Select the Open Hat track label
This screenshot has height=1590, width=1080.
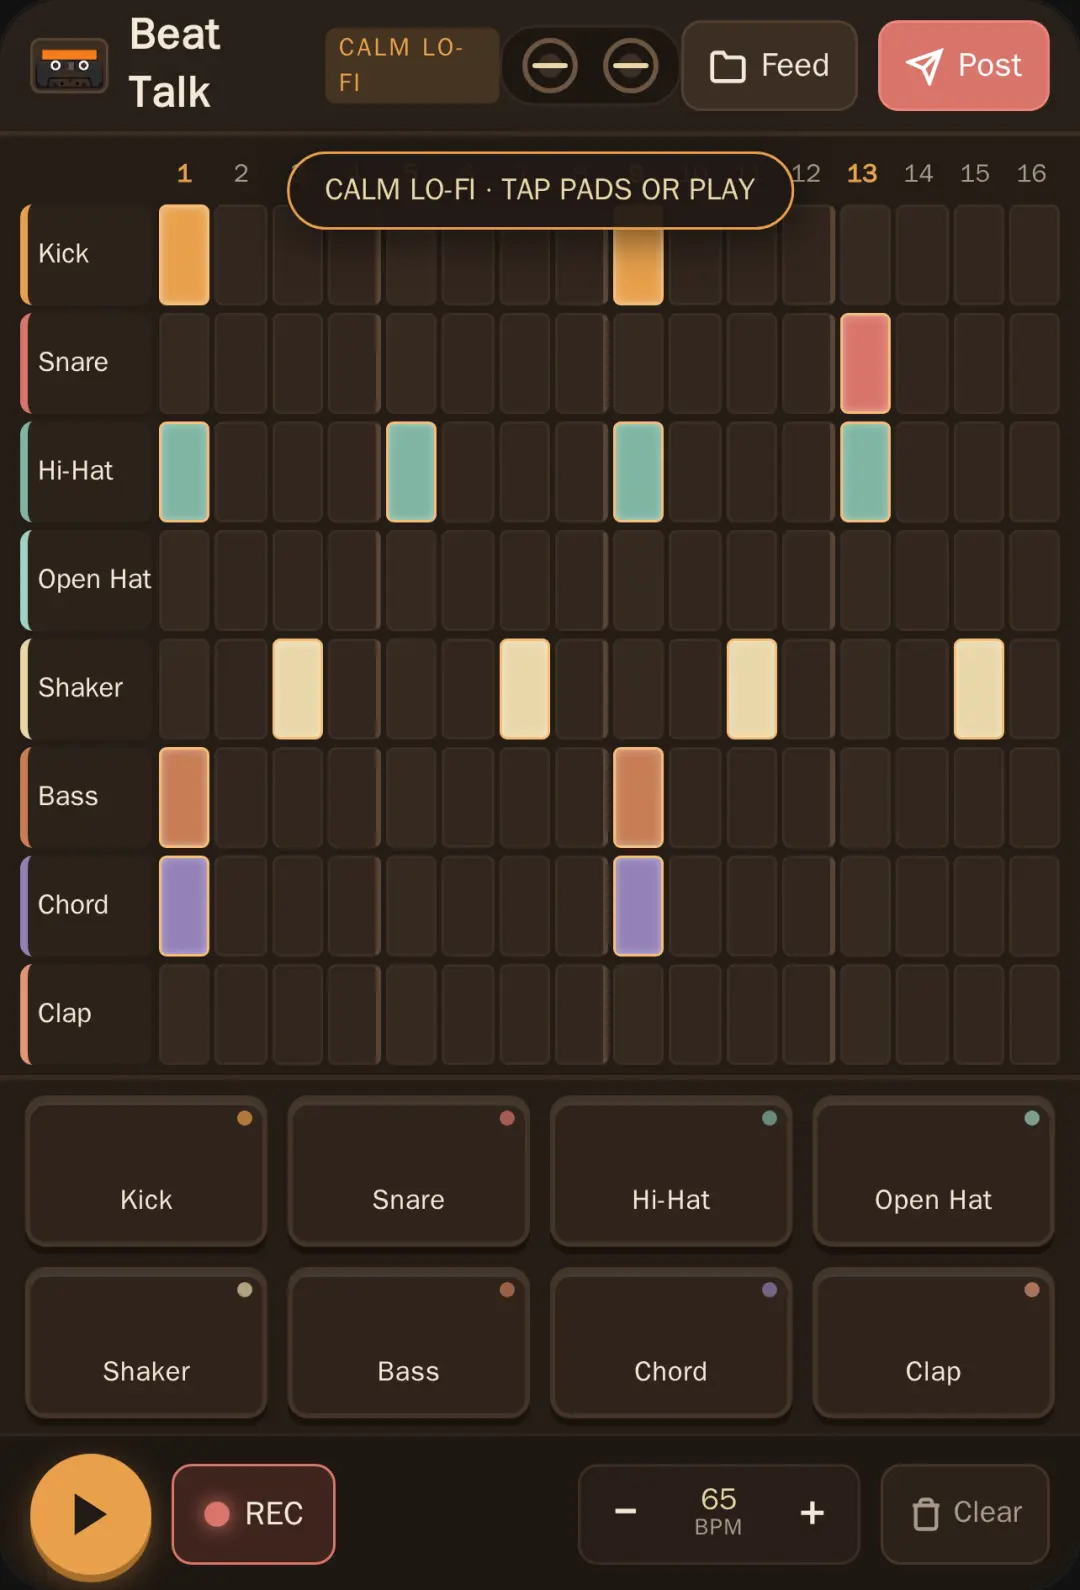(87, 580)
